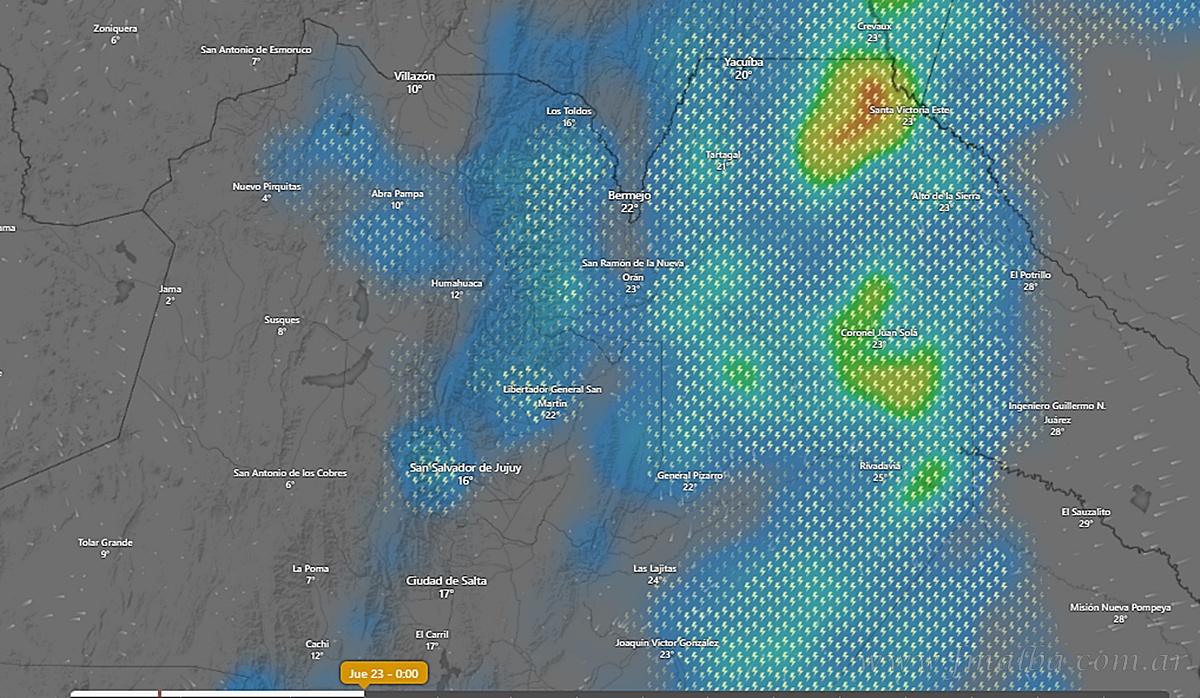Screen dimensions: 1200x698
Task: Select the General Pizarro city label
Action: pyautogui.click(x=689, y=476)
